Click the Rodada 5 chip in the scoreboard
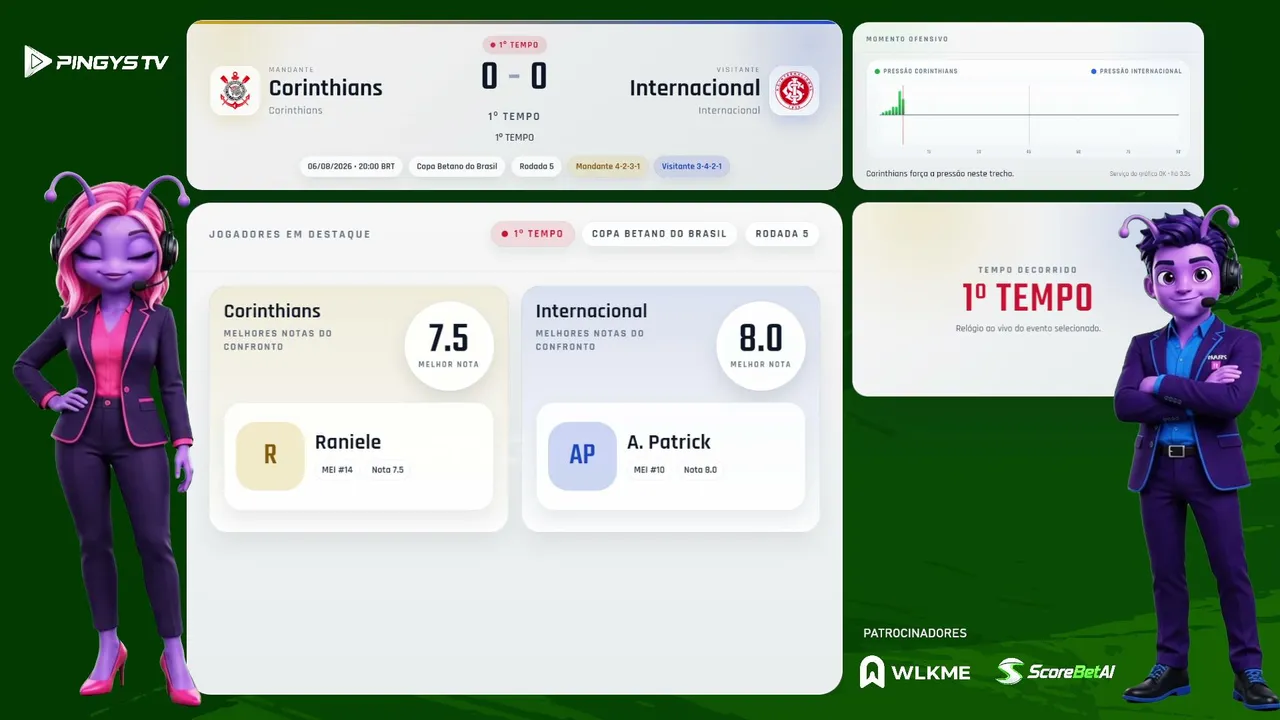This screenshot has width=1280, height=720. pos(537,166)
